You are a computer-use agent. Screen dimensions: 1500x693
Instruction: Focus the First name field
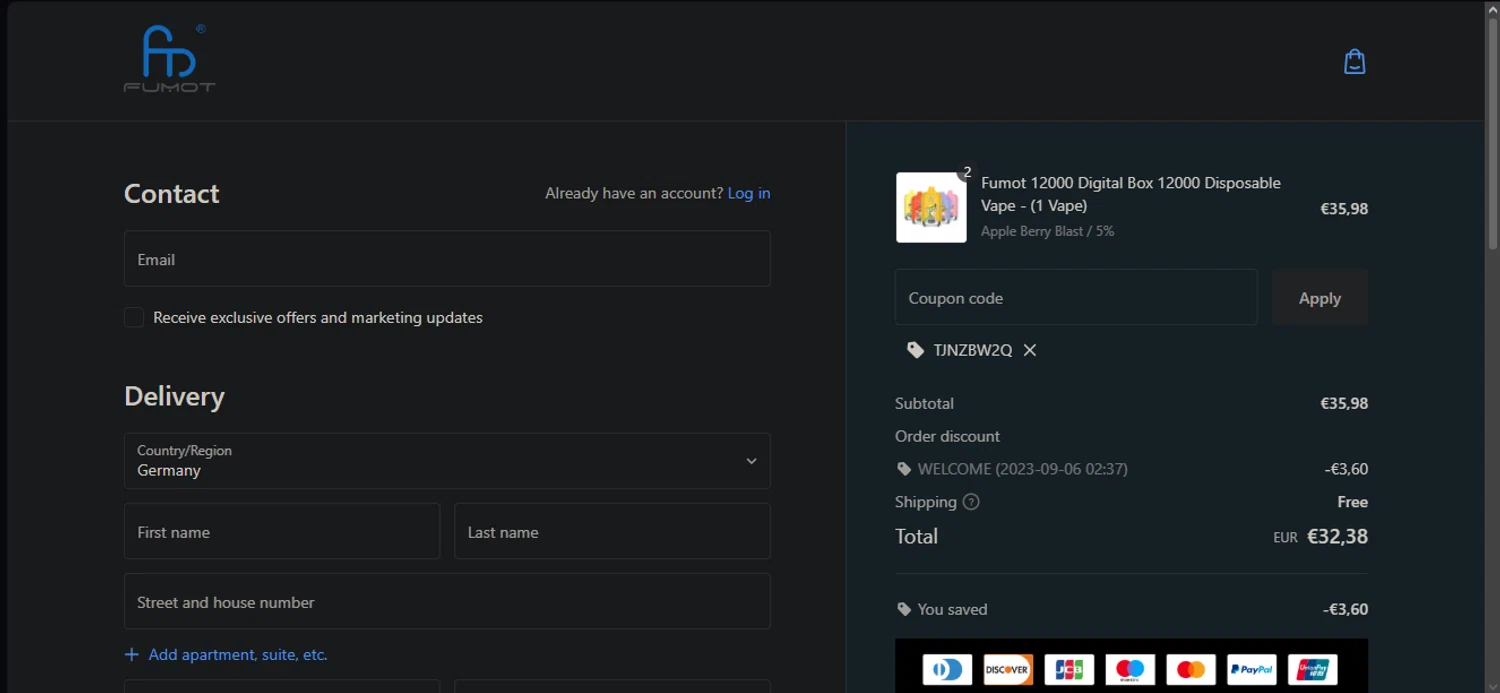tap(282, 531)
